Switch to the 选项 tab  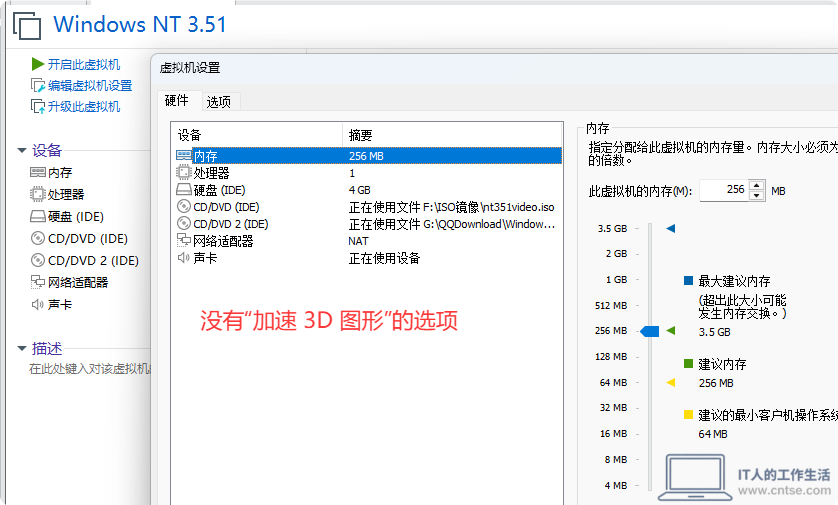[219, 102]
